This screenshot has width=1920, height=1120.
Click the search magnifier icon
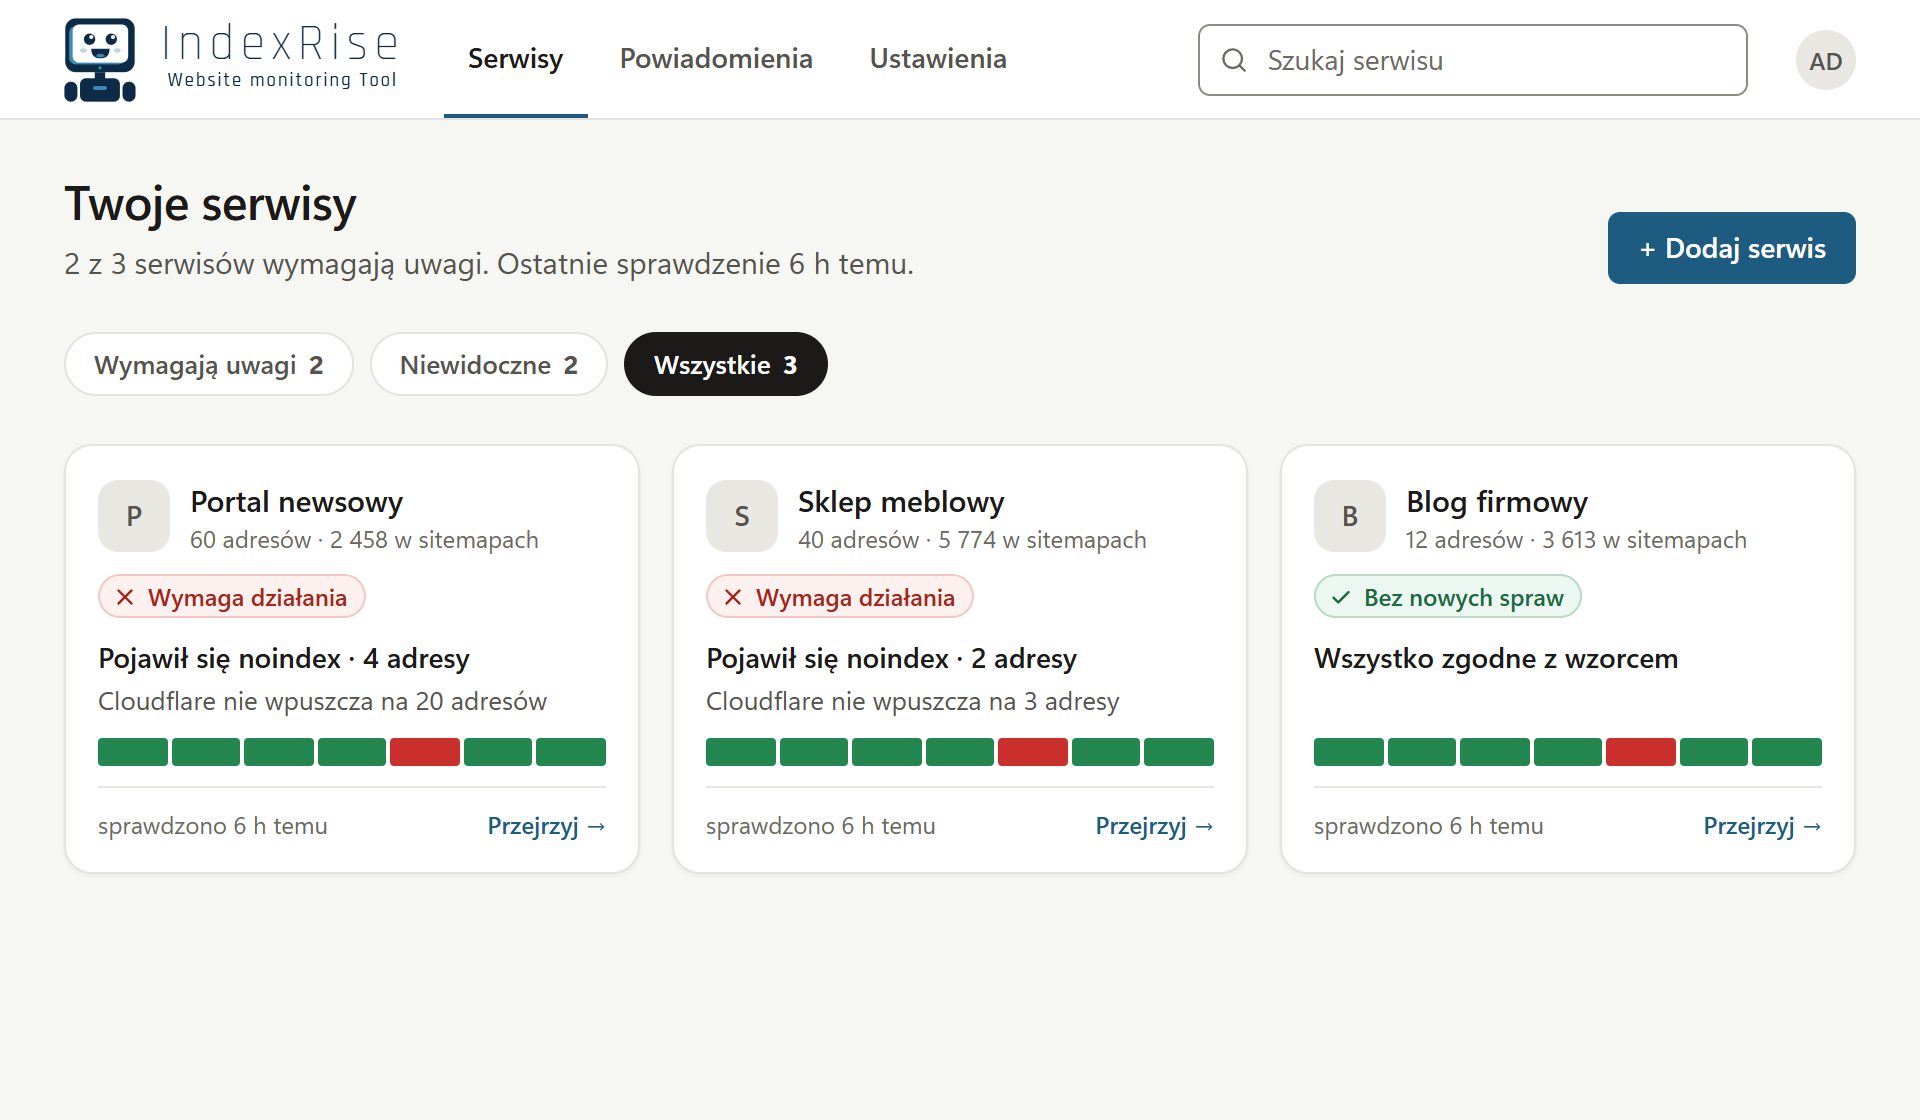tap(1234, 60)
